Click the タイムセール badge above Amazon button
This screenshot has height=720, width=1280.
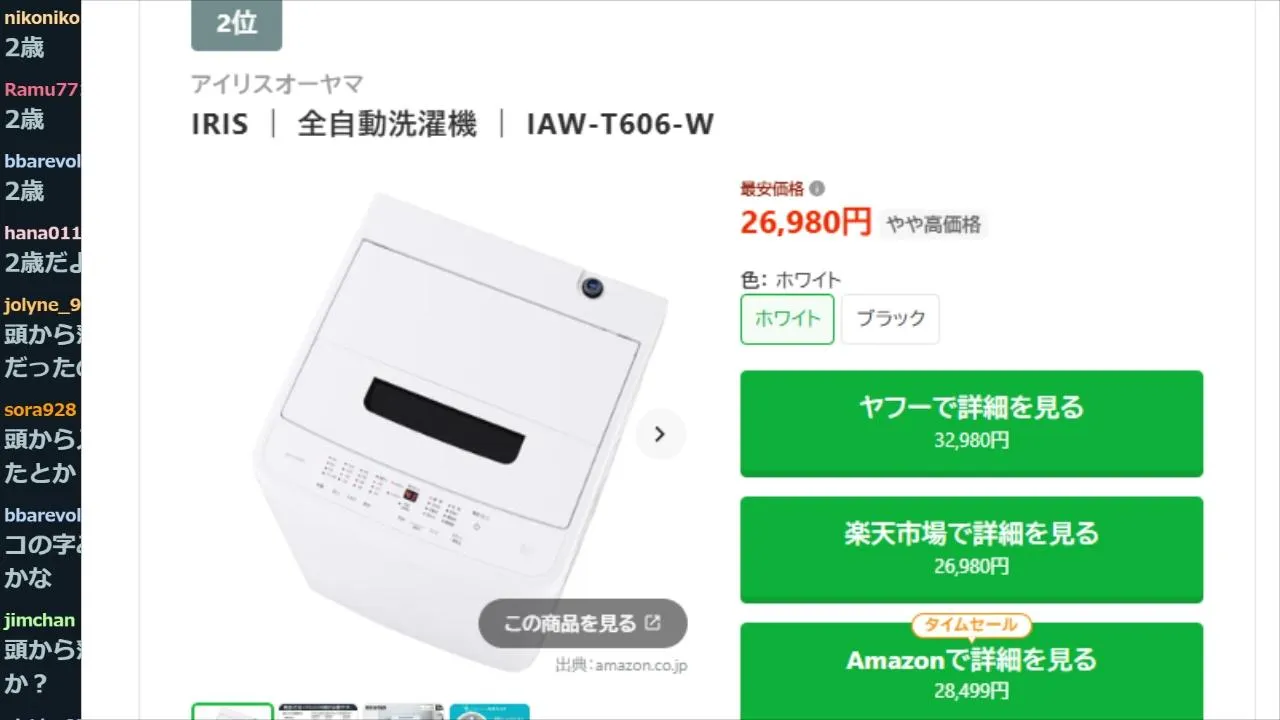pos(971,625)
